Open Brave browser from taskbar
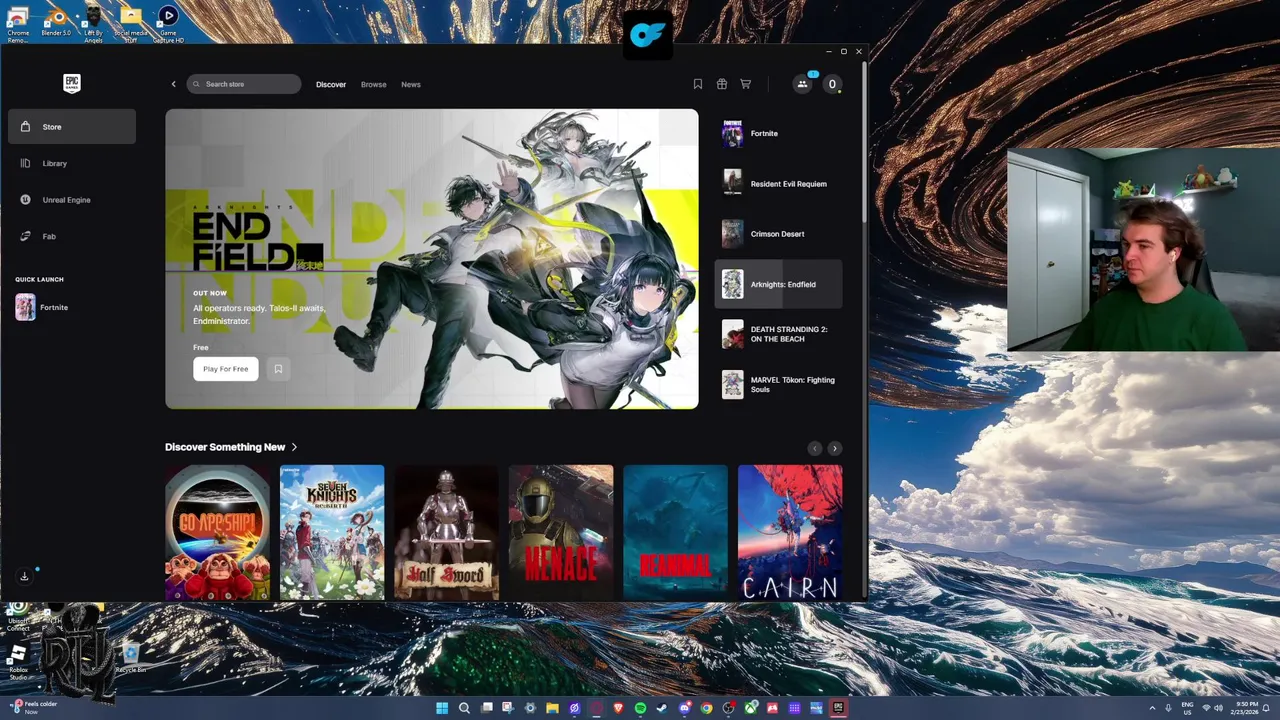 618,708
